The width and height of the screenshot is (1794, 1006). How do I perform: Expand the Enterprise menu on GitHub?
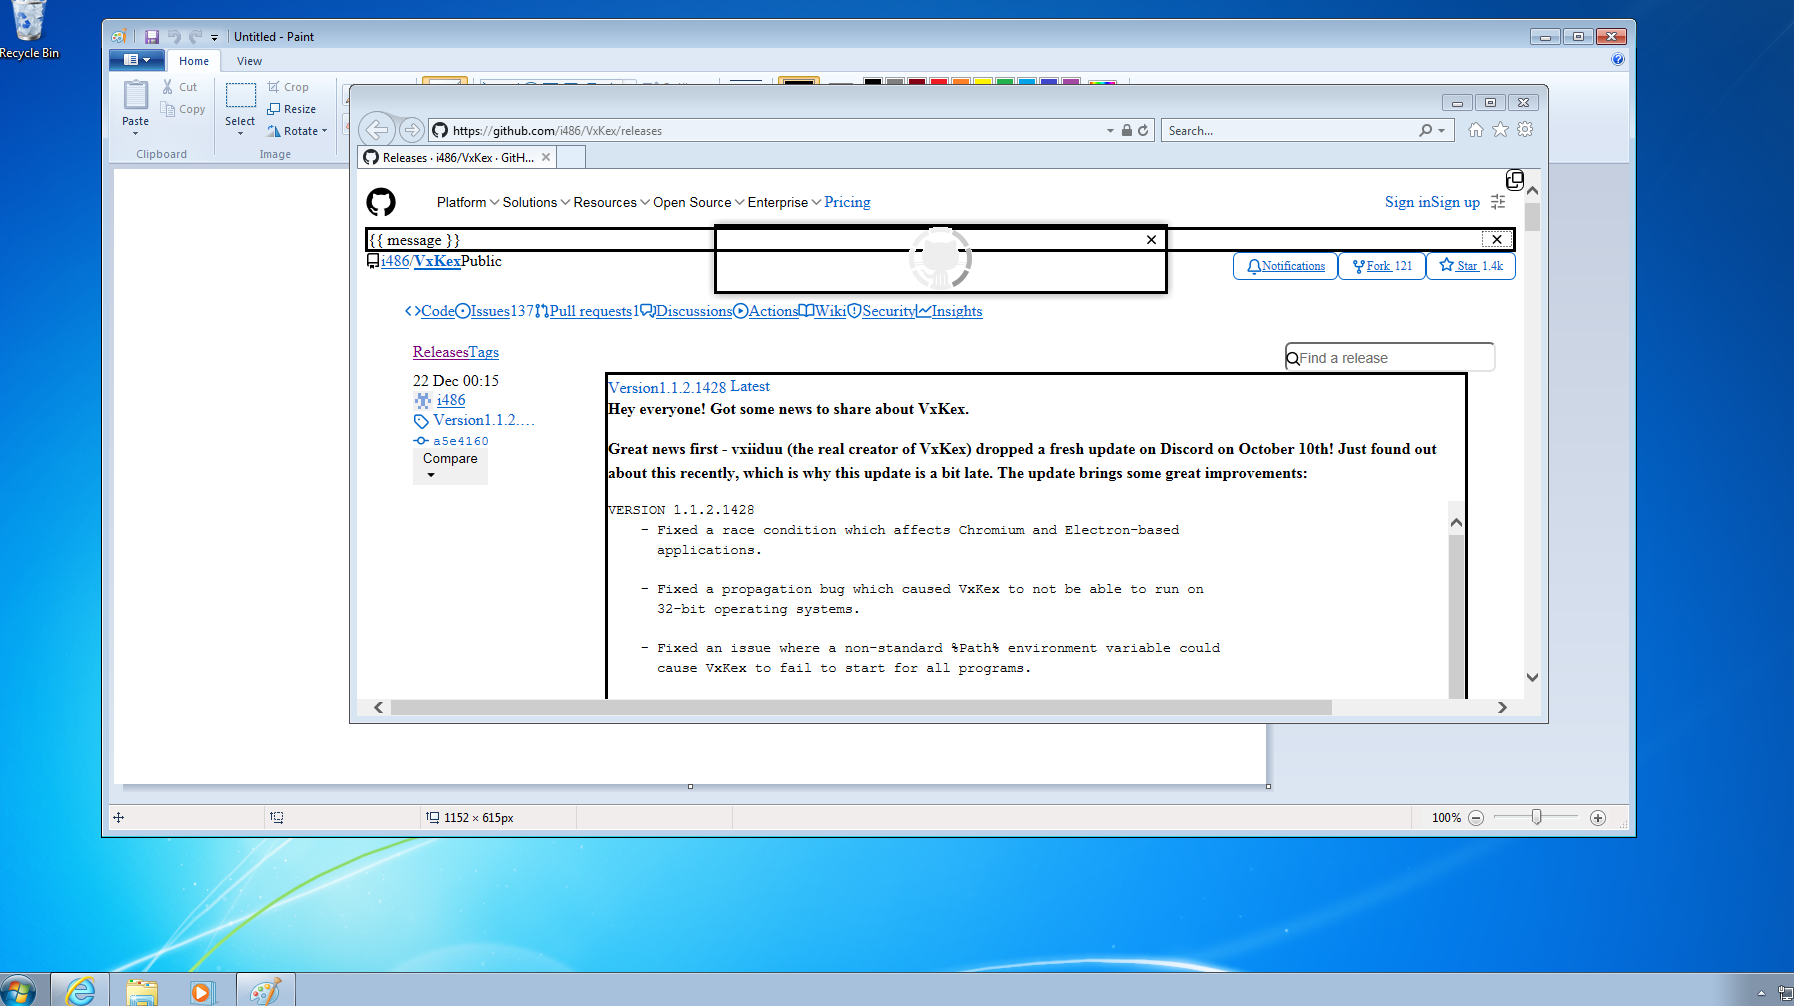click(784, 202)
